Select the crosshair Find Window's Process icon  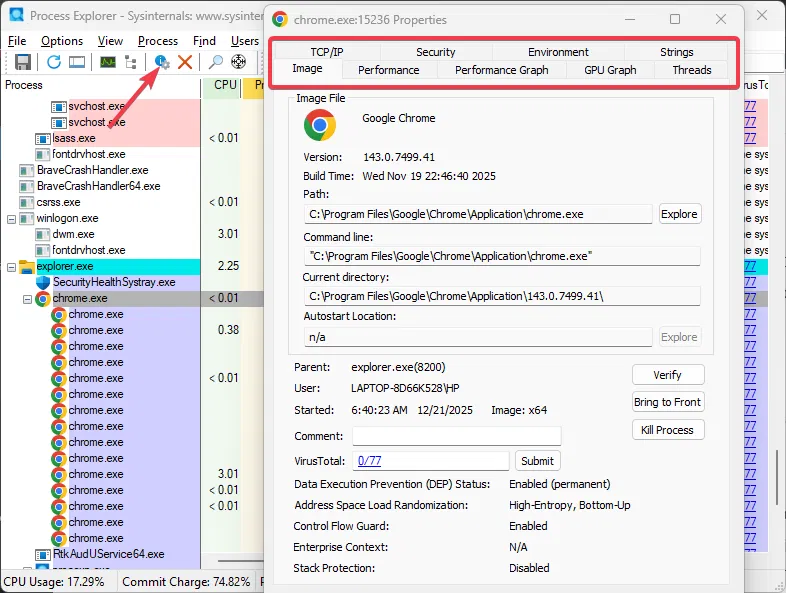click(x=239, y=62)
